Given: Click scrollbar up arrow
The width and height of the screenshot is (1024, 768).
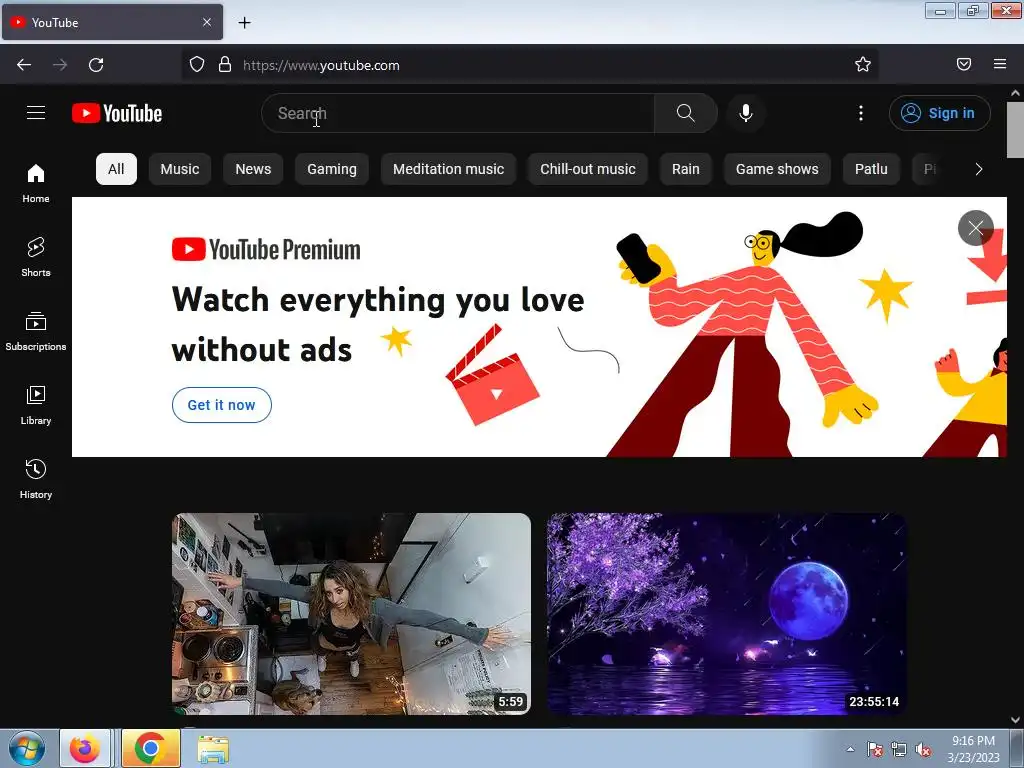Looking at the screenshot, I should pyautogui.click(x=1015, y=93).
